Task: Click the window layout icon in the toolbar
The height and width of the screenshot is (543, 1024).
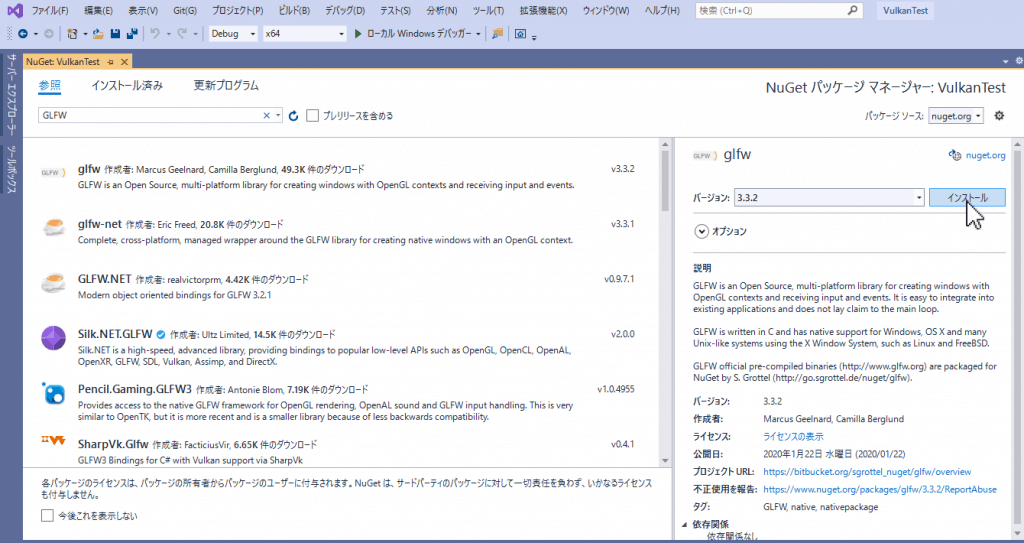Action: click(x=520, y=33)
